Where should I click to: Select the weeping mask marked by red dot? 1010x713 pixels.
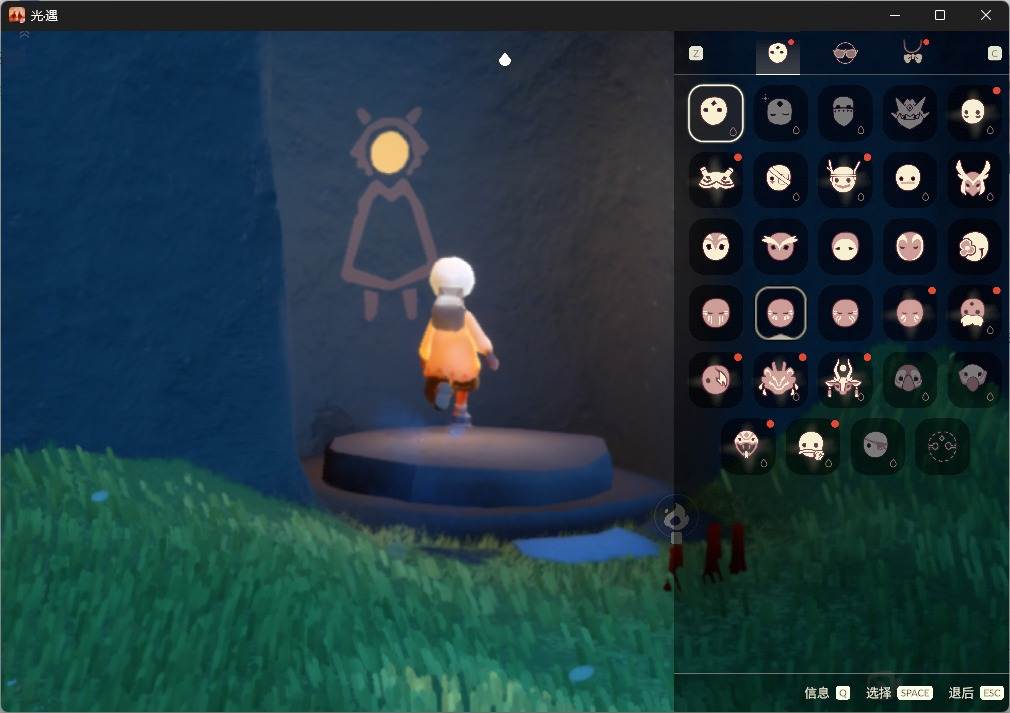click(x=910, y=313)
